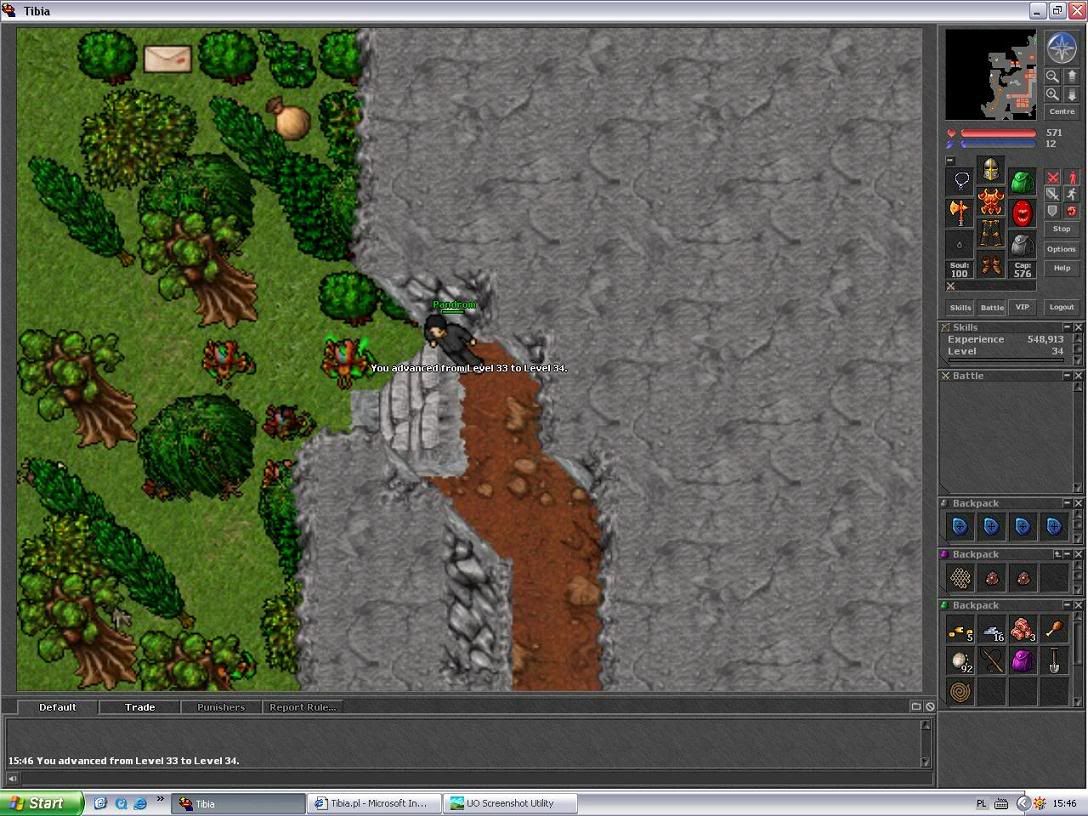Open the Help button
Screen dimensions: 1088x816
(x=1062, y=268)
